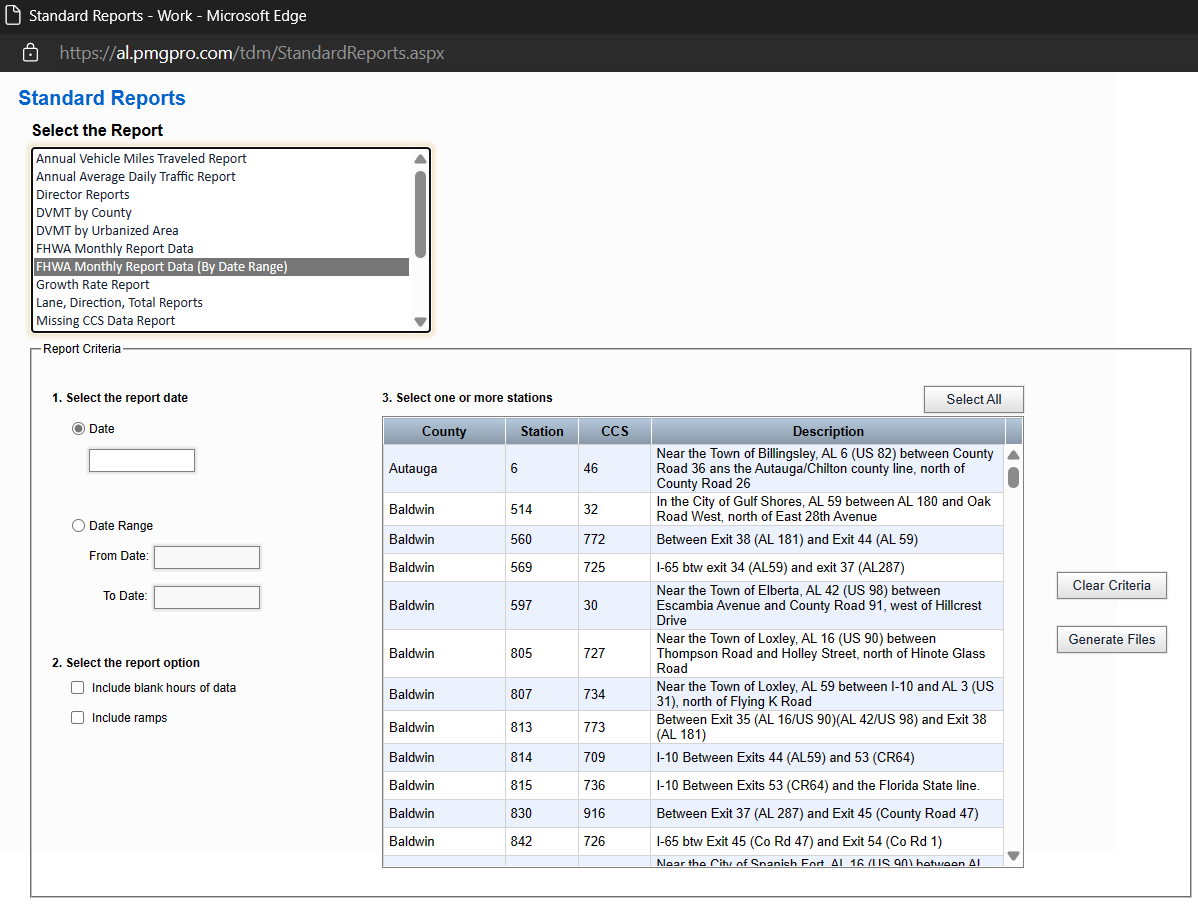1198x911 pixels.
Task: Select Baldwin station 815 row
Action: (693, 786)
